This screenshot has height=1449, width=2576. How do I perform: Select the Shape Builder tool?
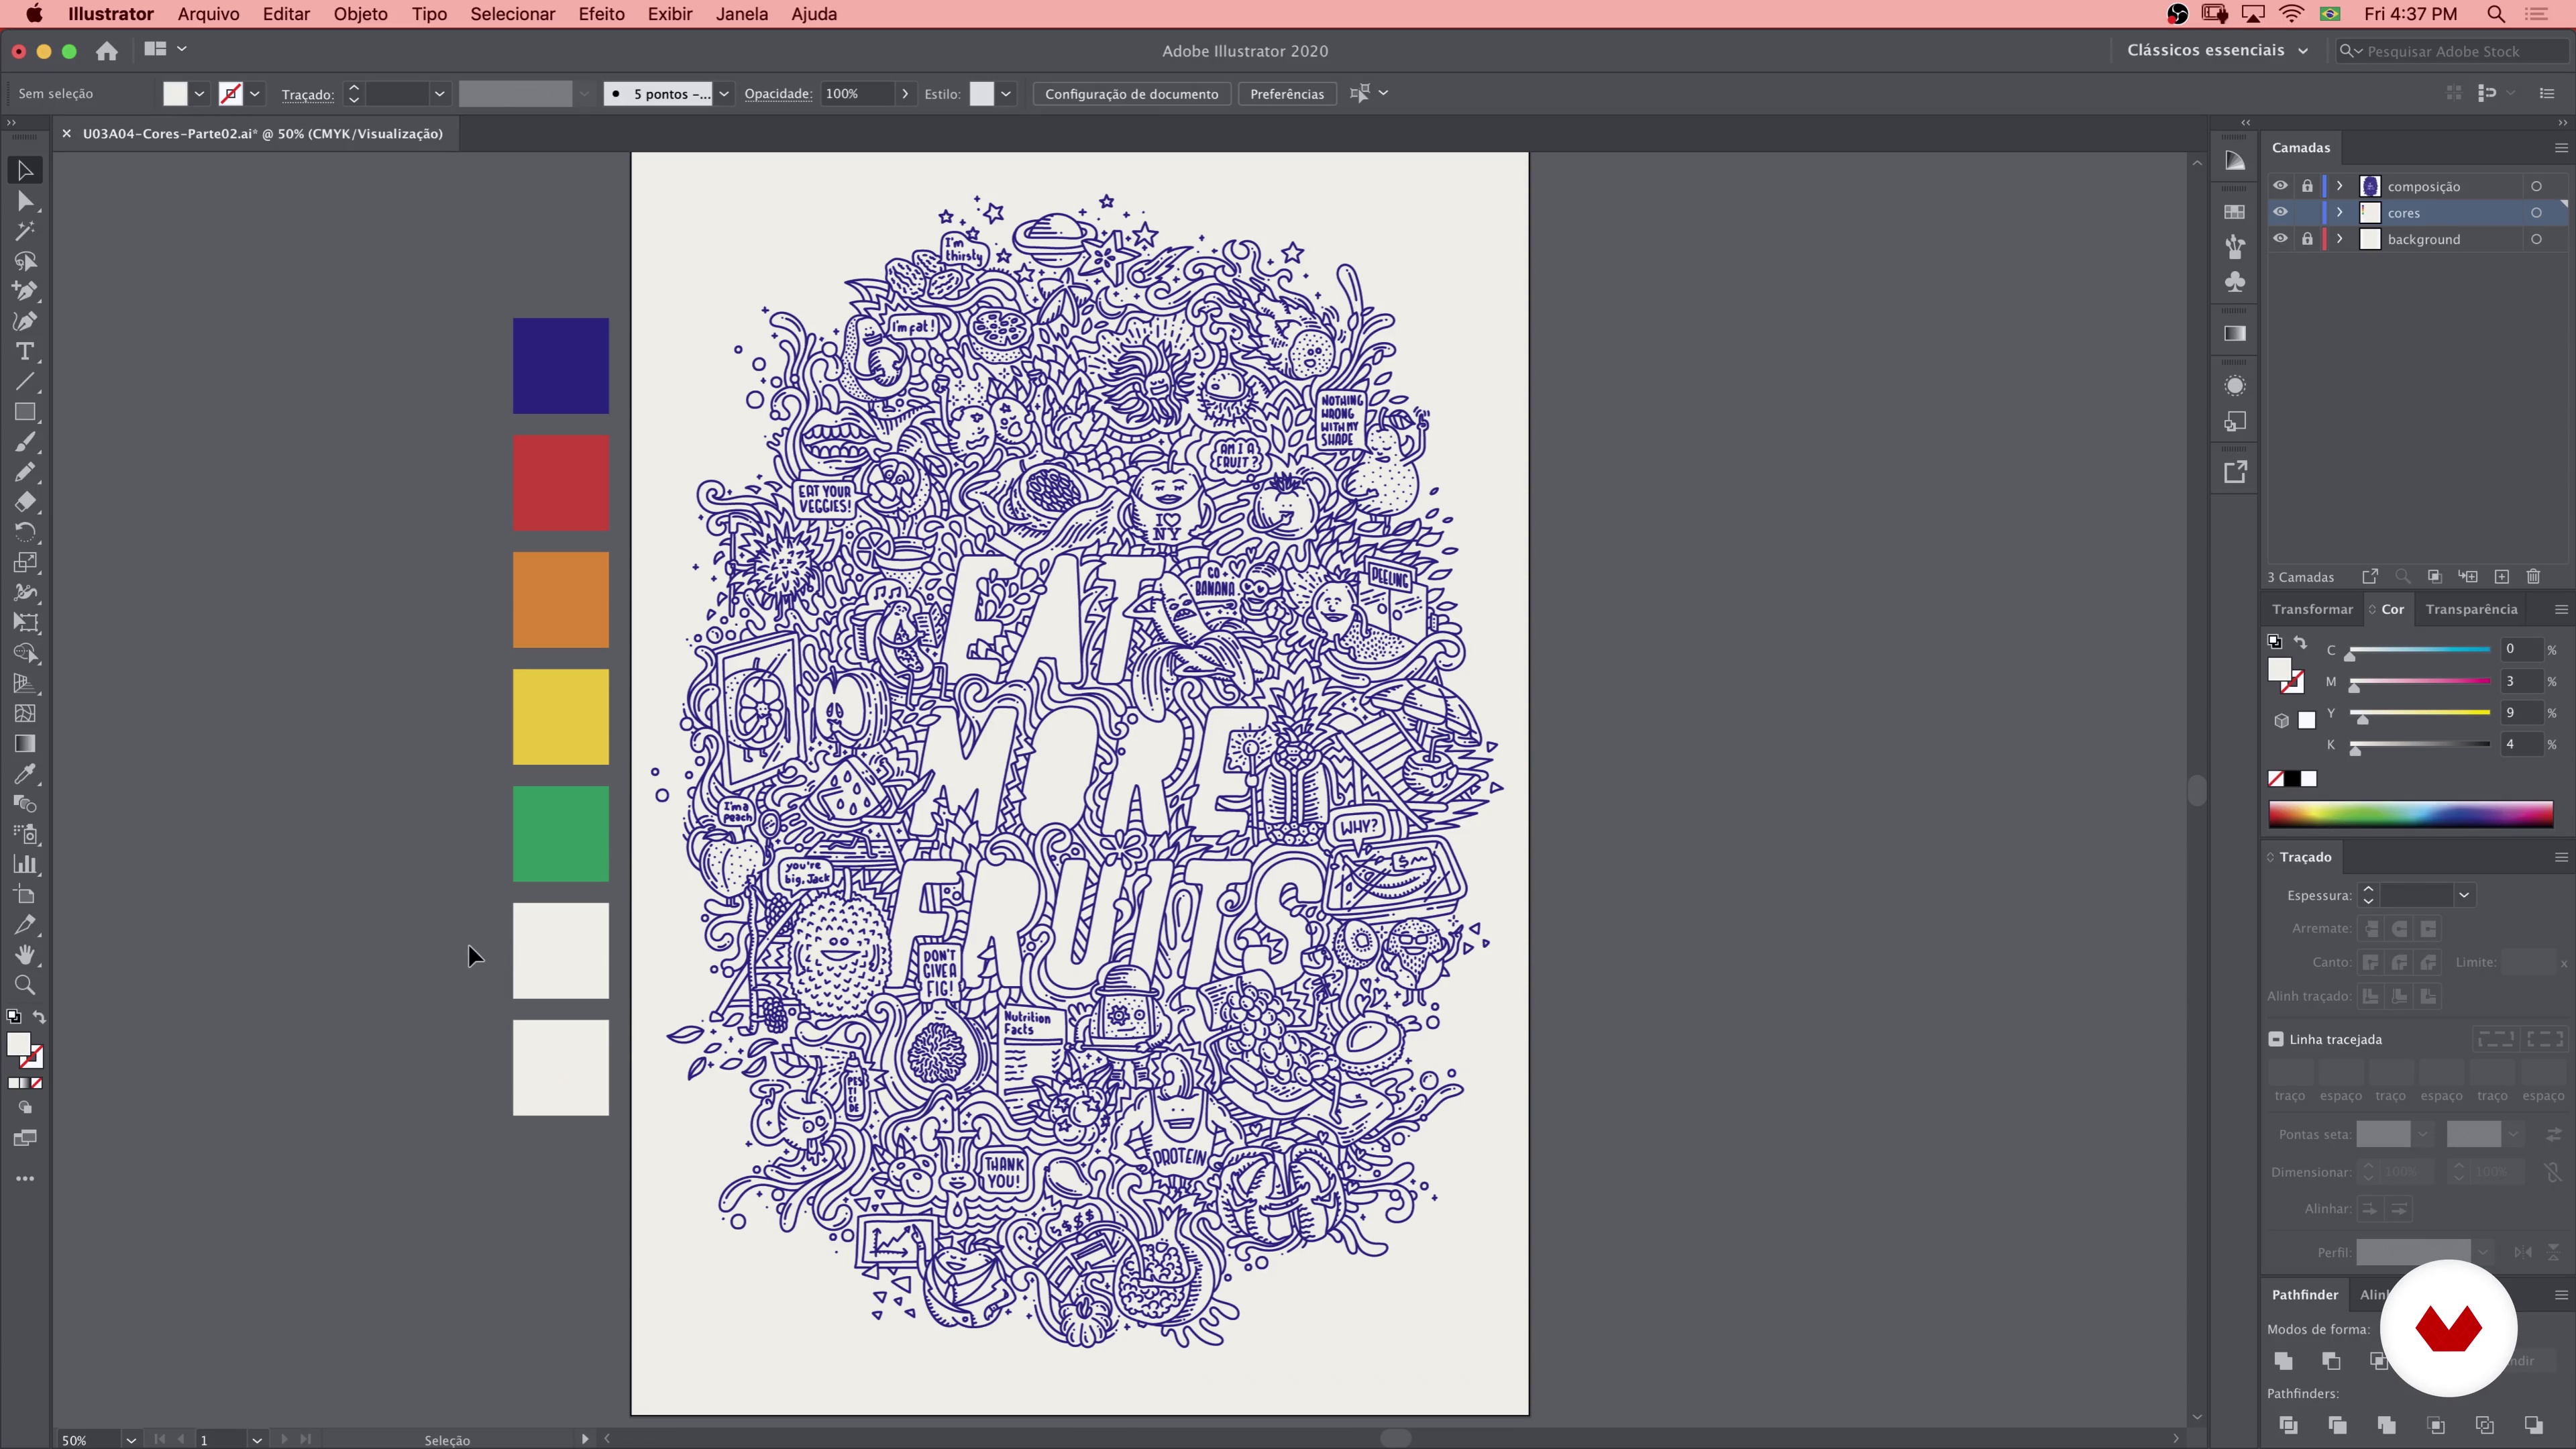coord(25,653)
